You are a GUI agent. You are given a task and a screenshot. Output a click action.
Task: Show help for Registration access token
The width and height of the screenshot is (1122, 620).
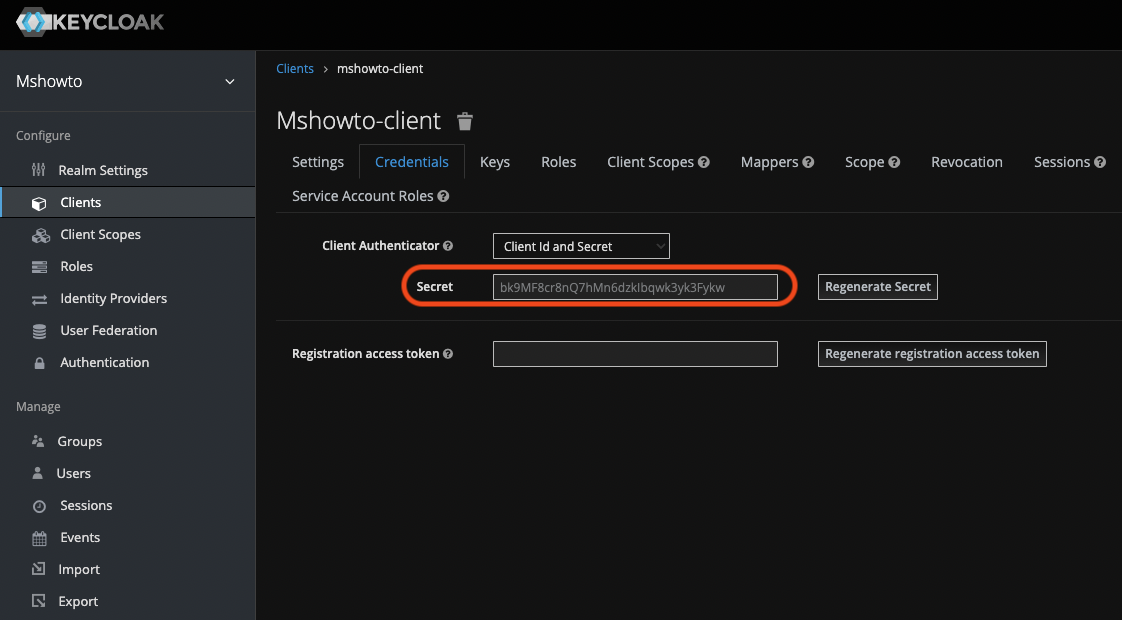pyautogui.click(x=448, y=354)
